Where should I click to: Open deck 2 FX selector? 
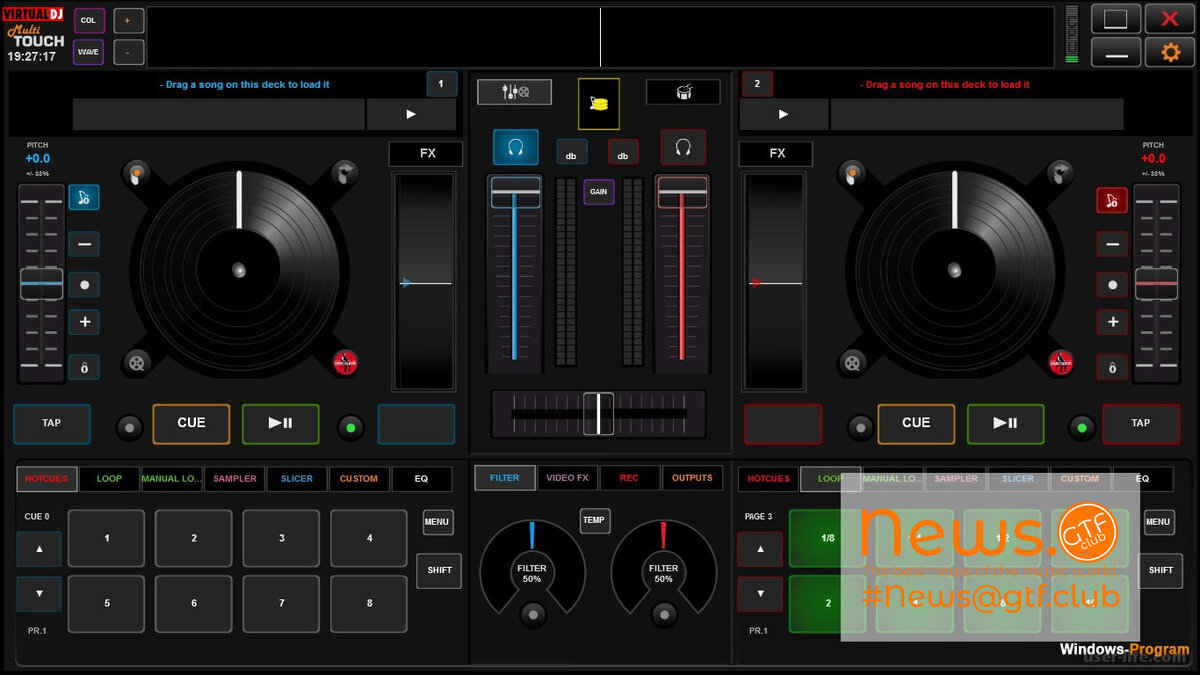click(776, 154)
